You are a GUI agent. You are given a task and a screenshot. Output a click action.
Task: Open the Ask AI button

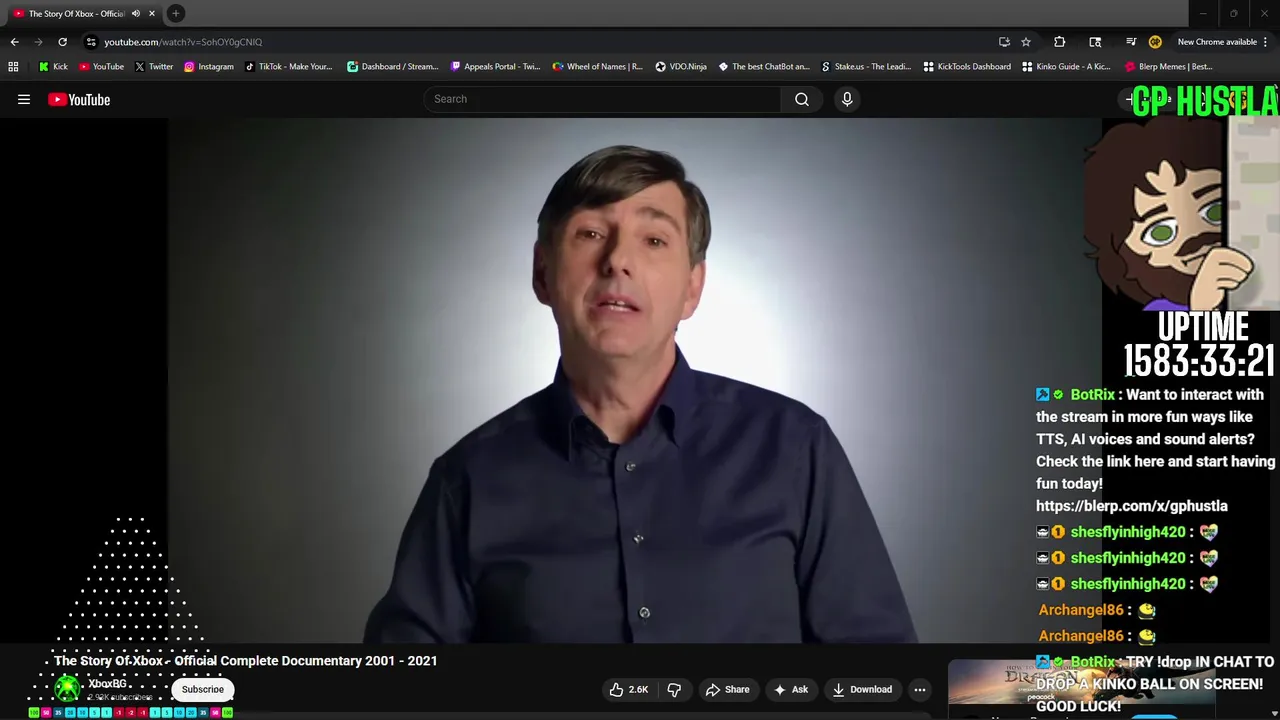(x=790, y=689)
